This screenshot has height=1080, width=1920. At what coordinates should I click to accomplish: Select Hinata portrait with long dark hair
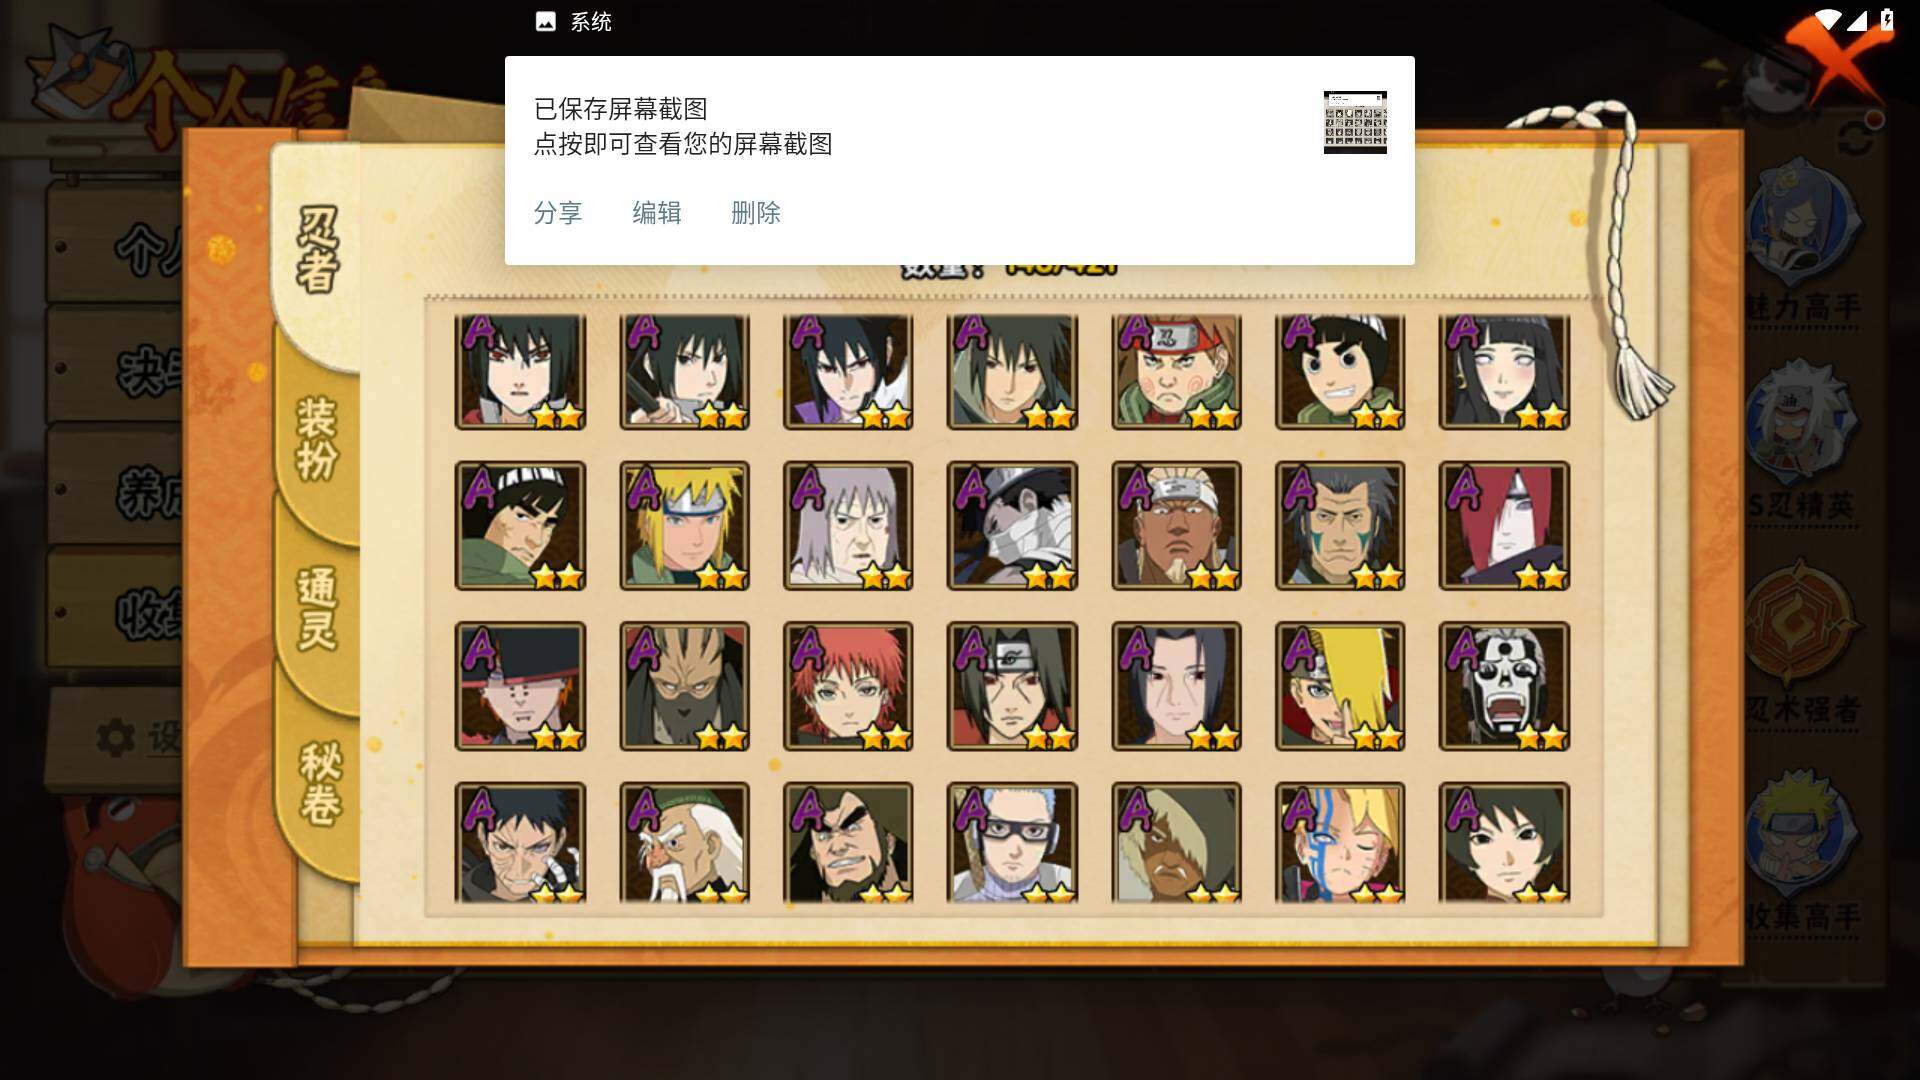[x=1504, y=372]
